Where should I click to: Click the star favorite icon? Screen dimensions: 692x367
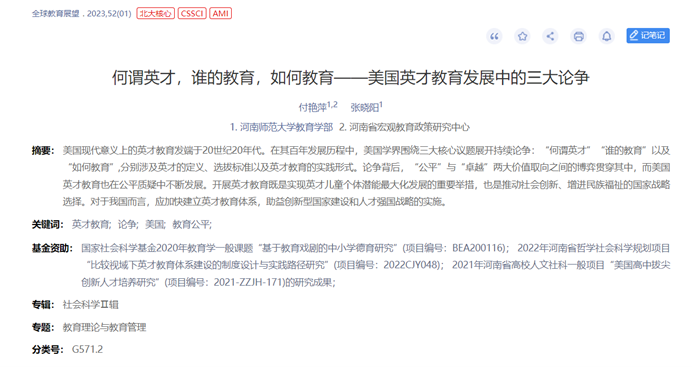pyautogui.click(x=523, y=36)
